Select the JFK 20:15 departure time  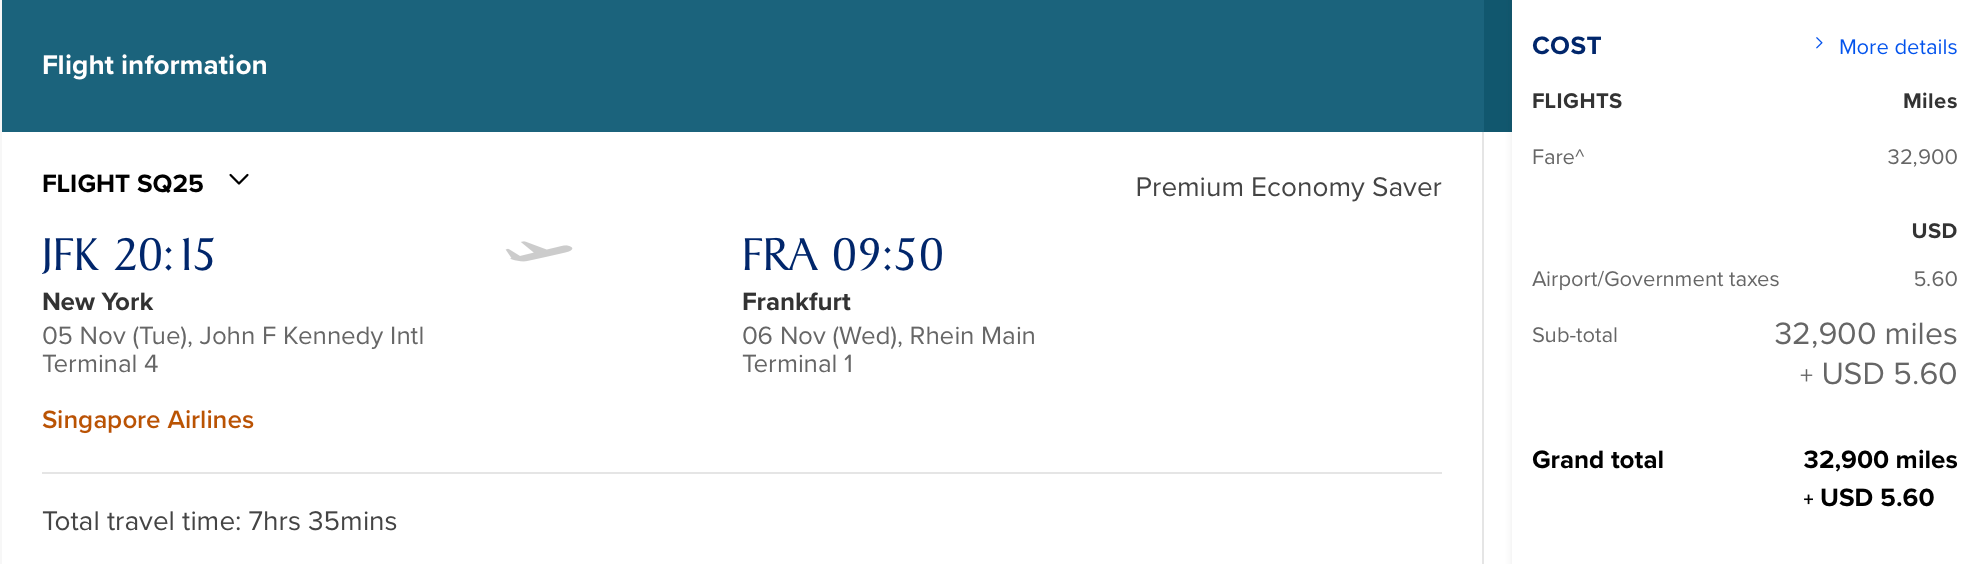(128, 255)
